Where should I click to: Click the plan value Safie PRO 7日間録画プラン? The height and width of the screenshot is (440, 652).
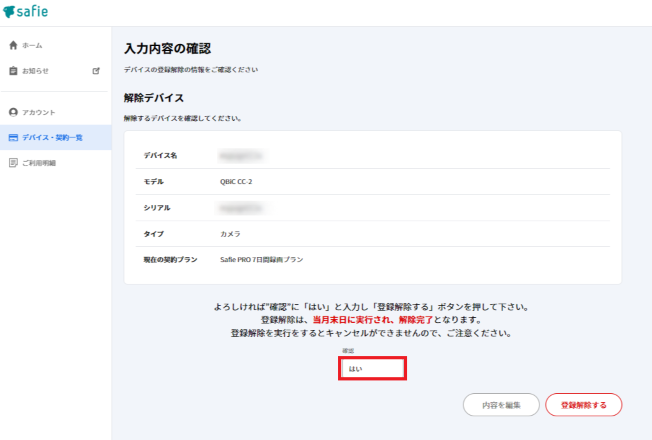coord(262,260)
